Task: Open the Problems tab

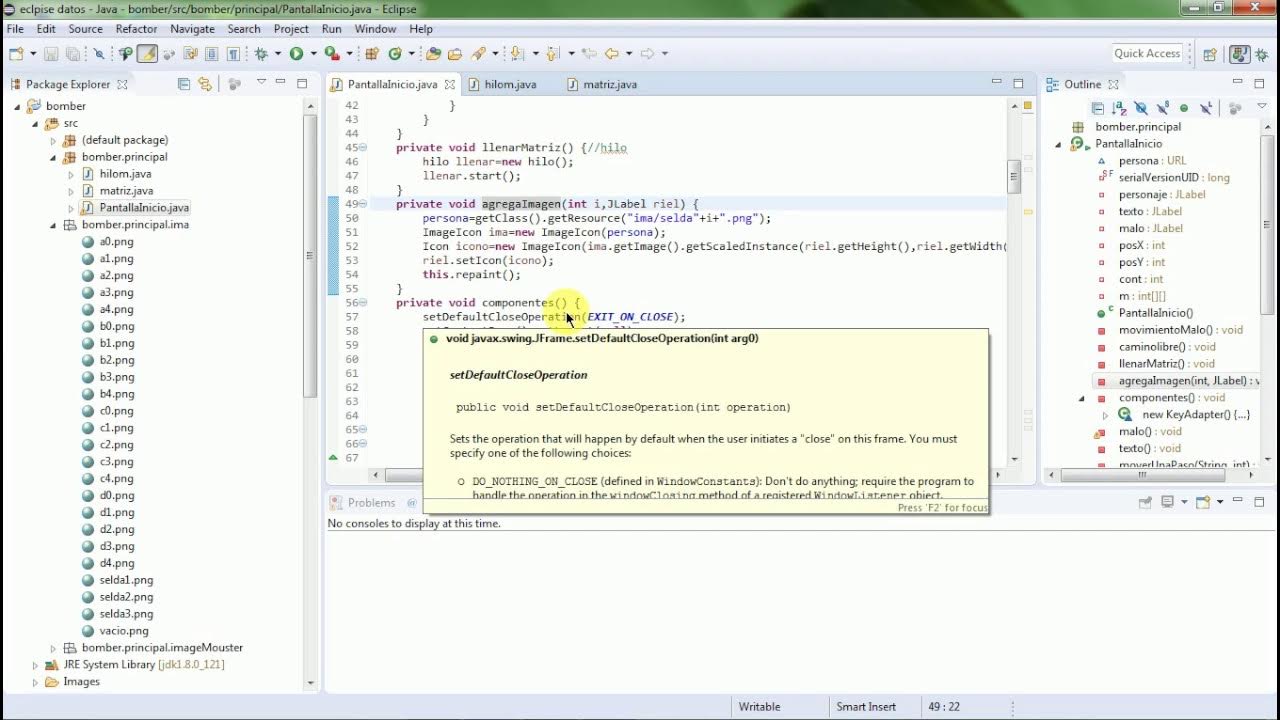Action: [x=371, y=502]
